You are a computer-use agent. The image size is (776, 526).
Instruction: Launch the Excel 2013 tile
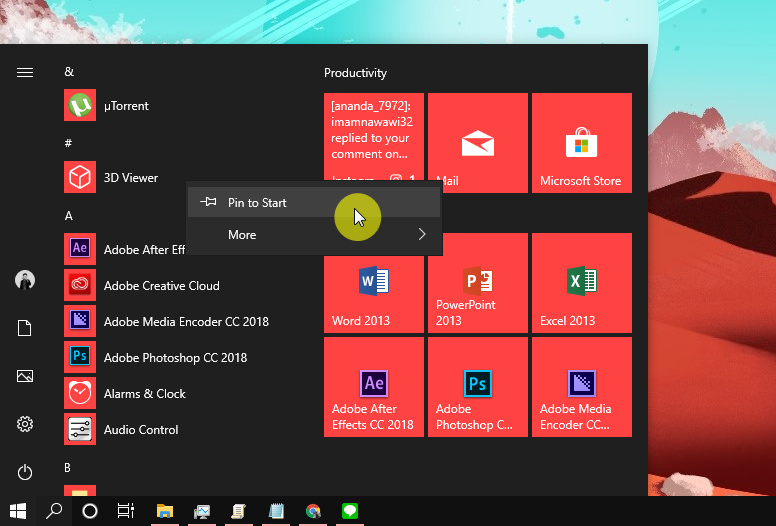582,283
